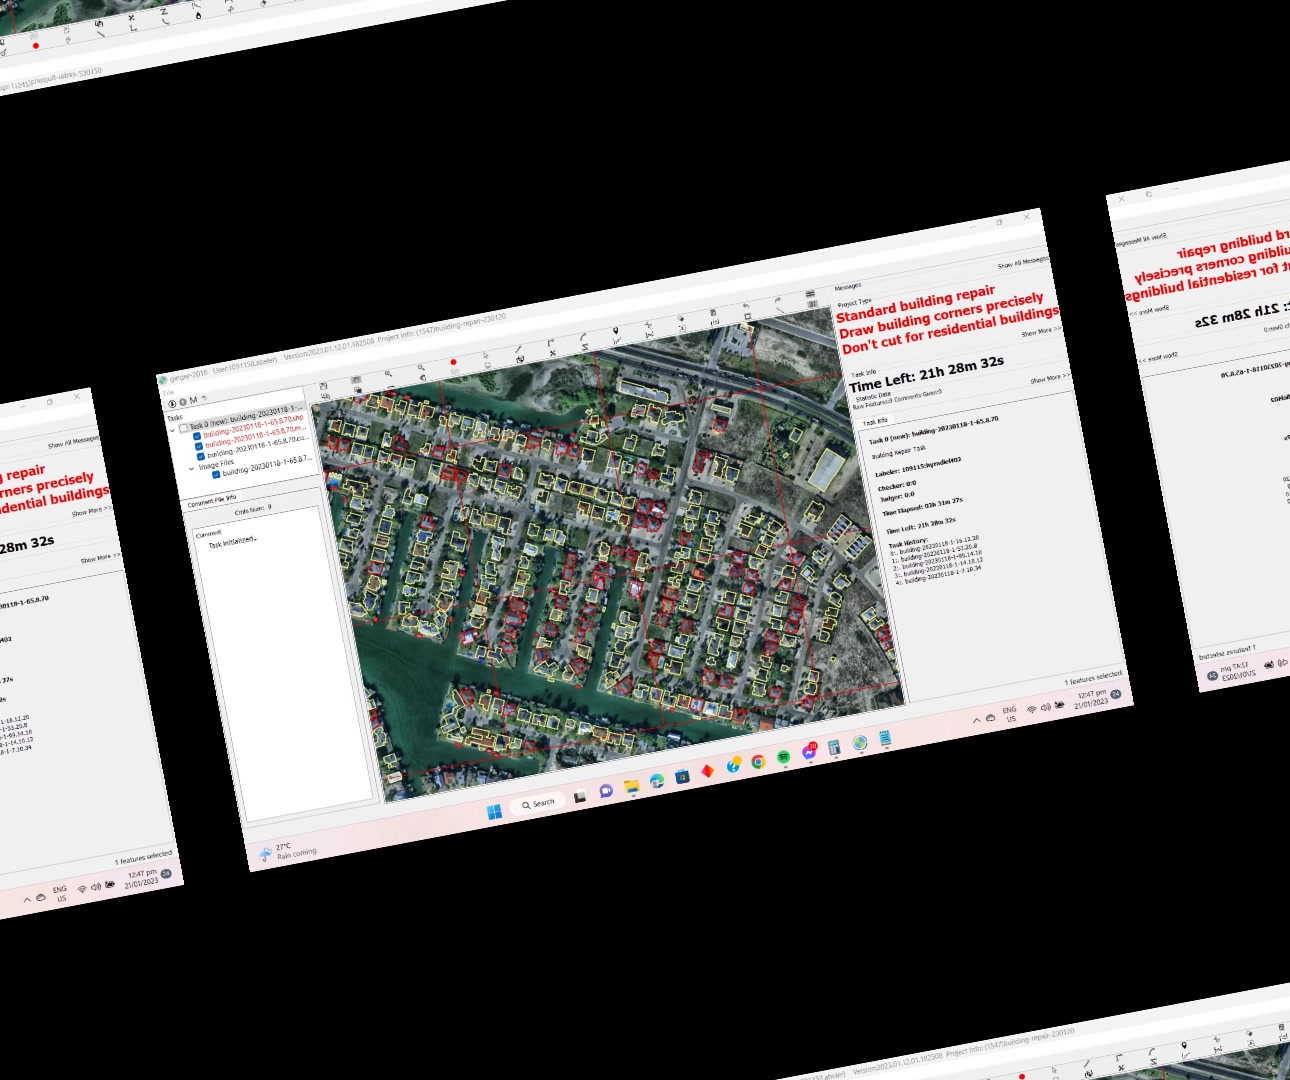Screen dimensions: 1290x1080
Task: Uncheck the building-20230118-1-65.8.70.shp layer checkbox
Action: coord(197,436)
